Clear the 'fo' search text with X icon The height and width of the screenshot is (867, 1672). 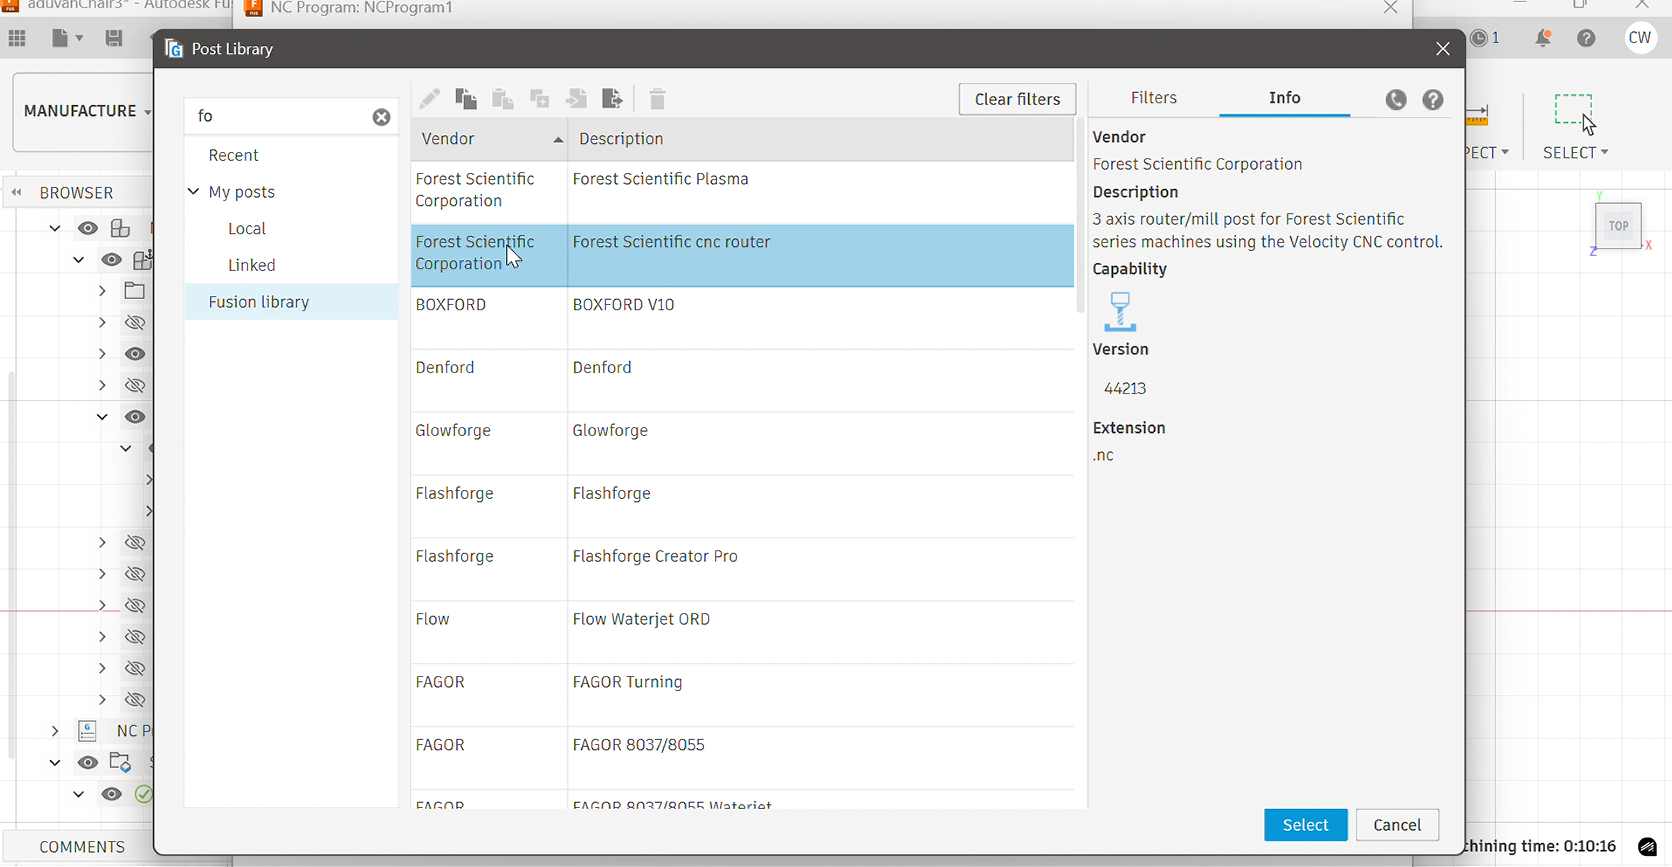click(381, 117)
